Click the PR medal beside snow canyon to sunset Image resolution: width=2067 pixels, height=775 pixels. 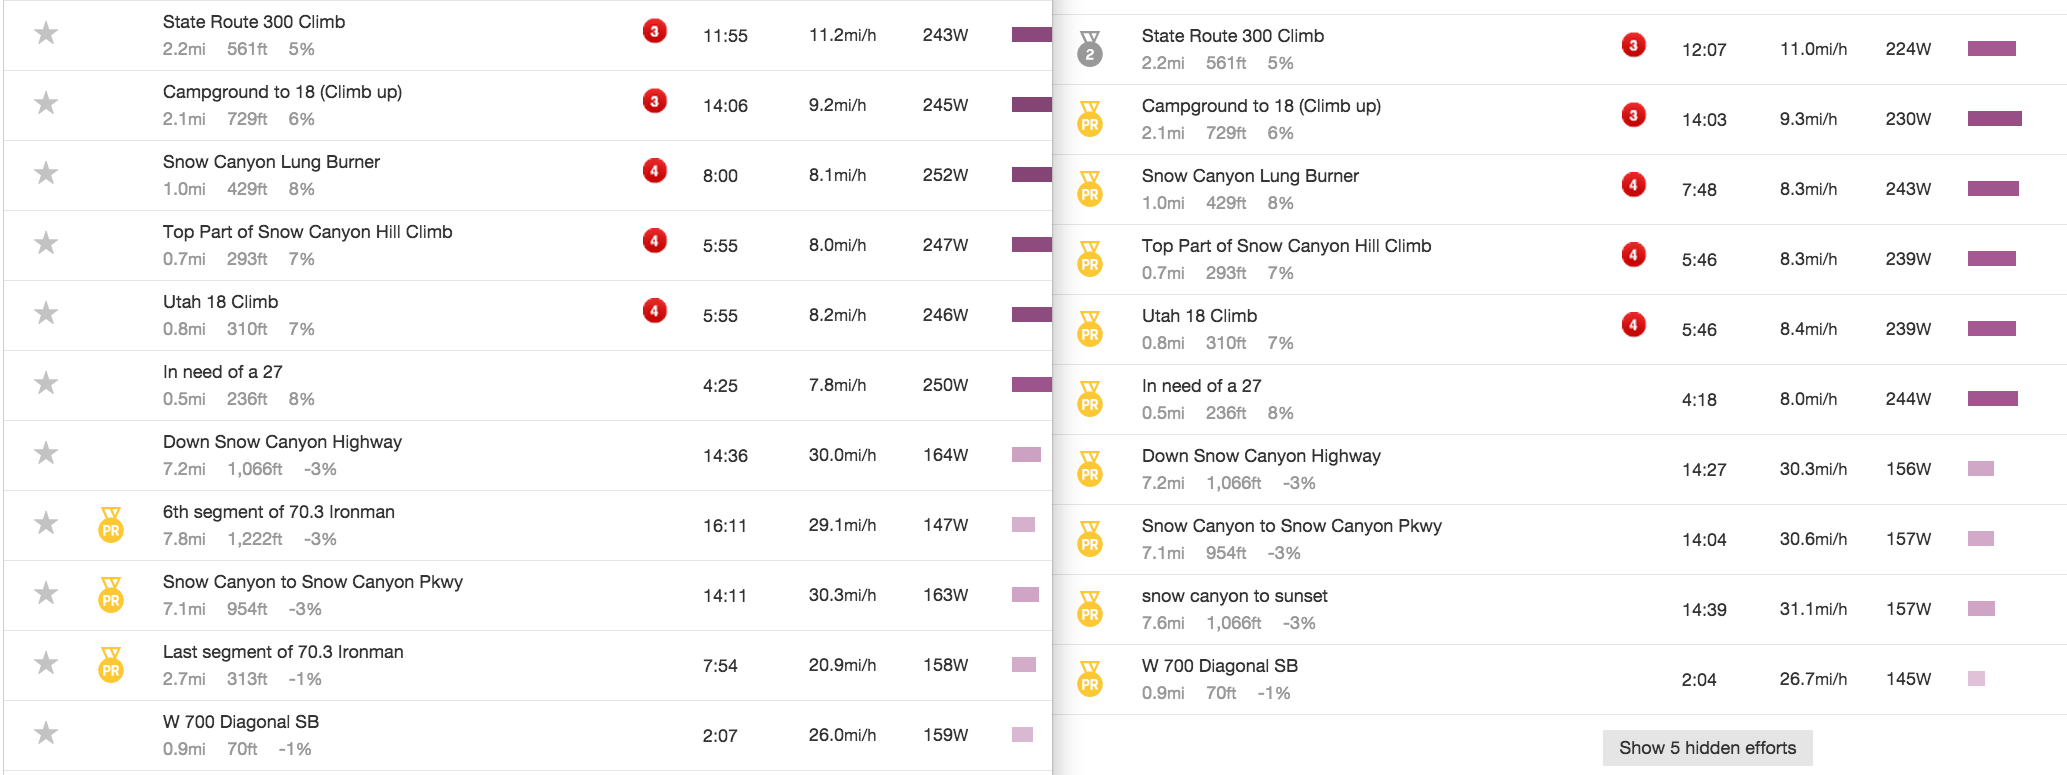click(1090, 610)
